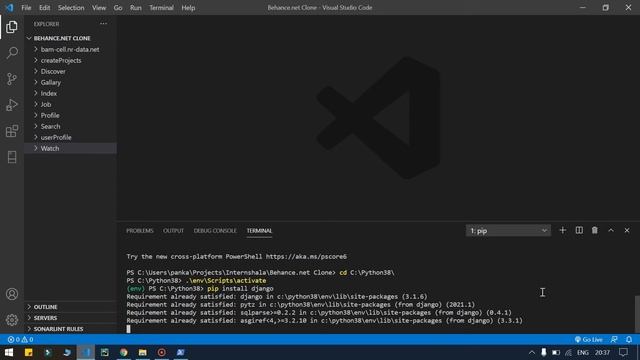The width and height of the screenshot is (640, 360).
Task: Expand the bam-cell.nr-data.net folder
Action: tap(70, 49)
